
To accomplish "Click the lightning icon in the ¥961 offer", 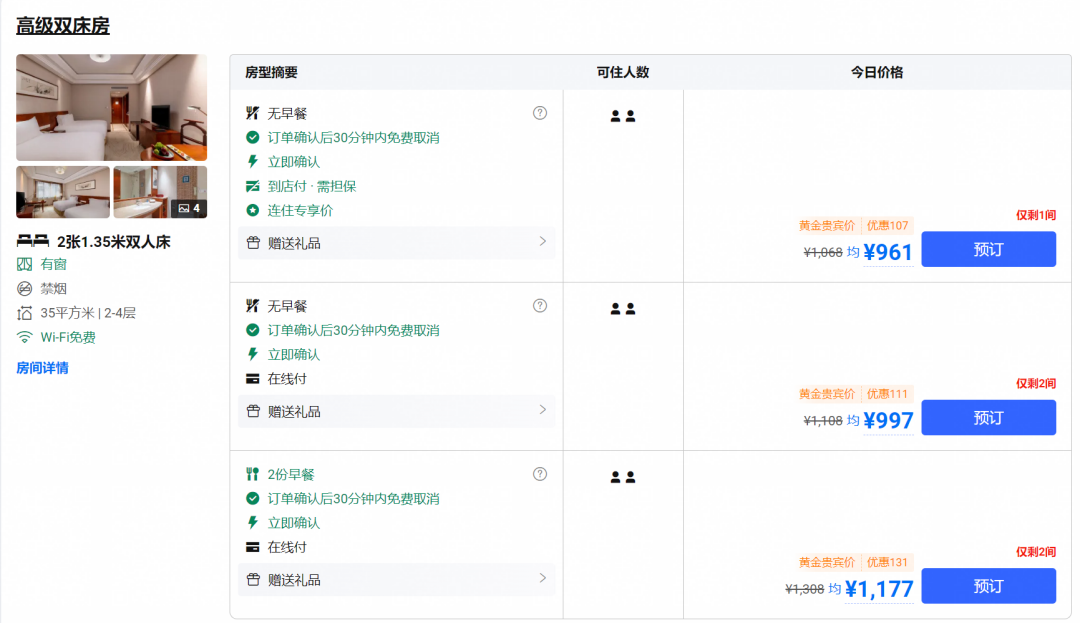I will coord(253,161).
